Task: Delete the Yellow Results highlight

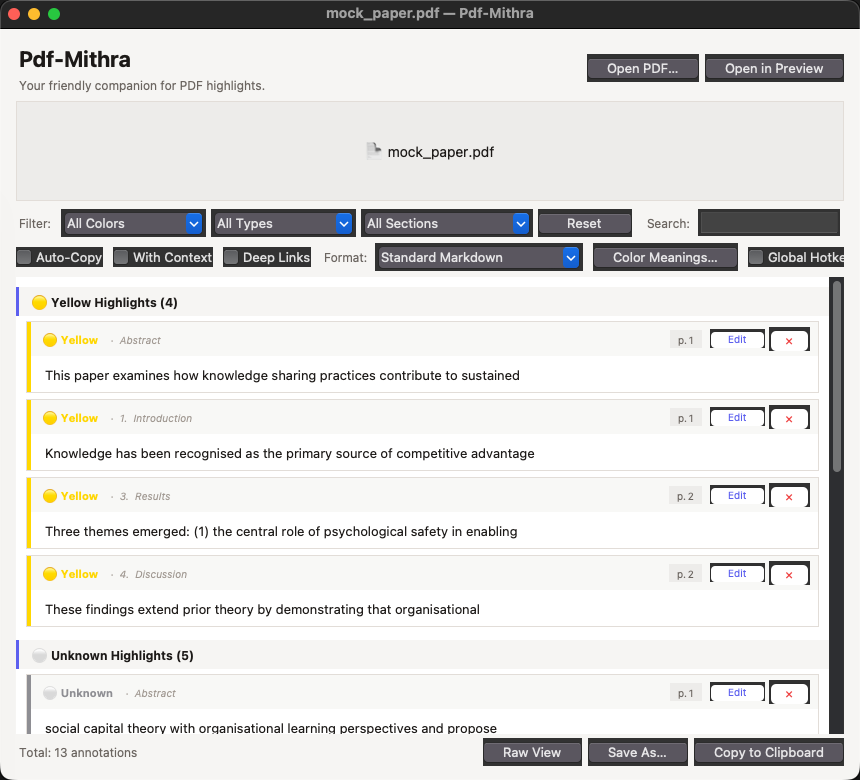Action: (789, 496)
